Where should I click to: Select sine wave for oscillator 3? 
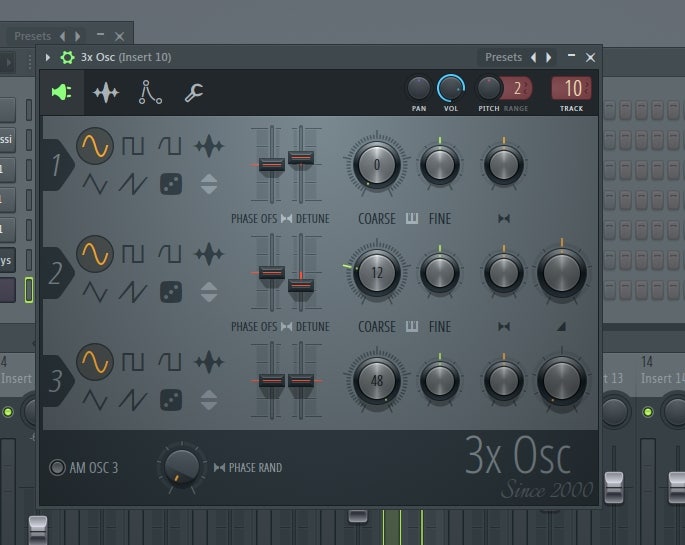(95, 362)
